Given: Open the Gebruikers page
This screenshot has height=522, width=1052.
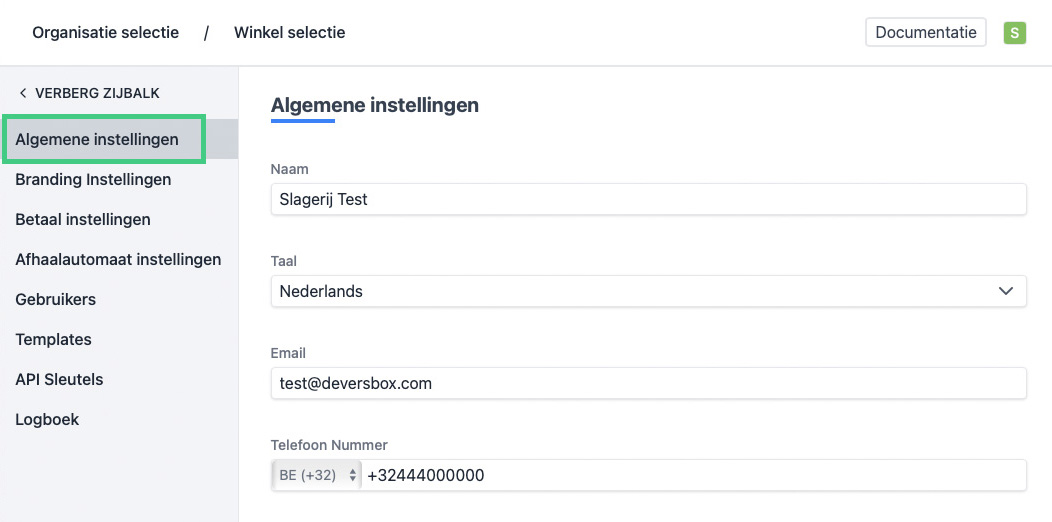Looking at the screenshot, I should [55, 299].
